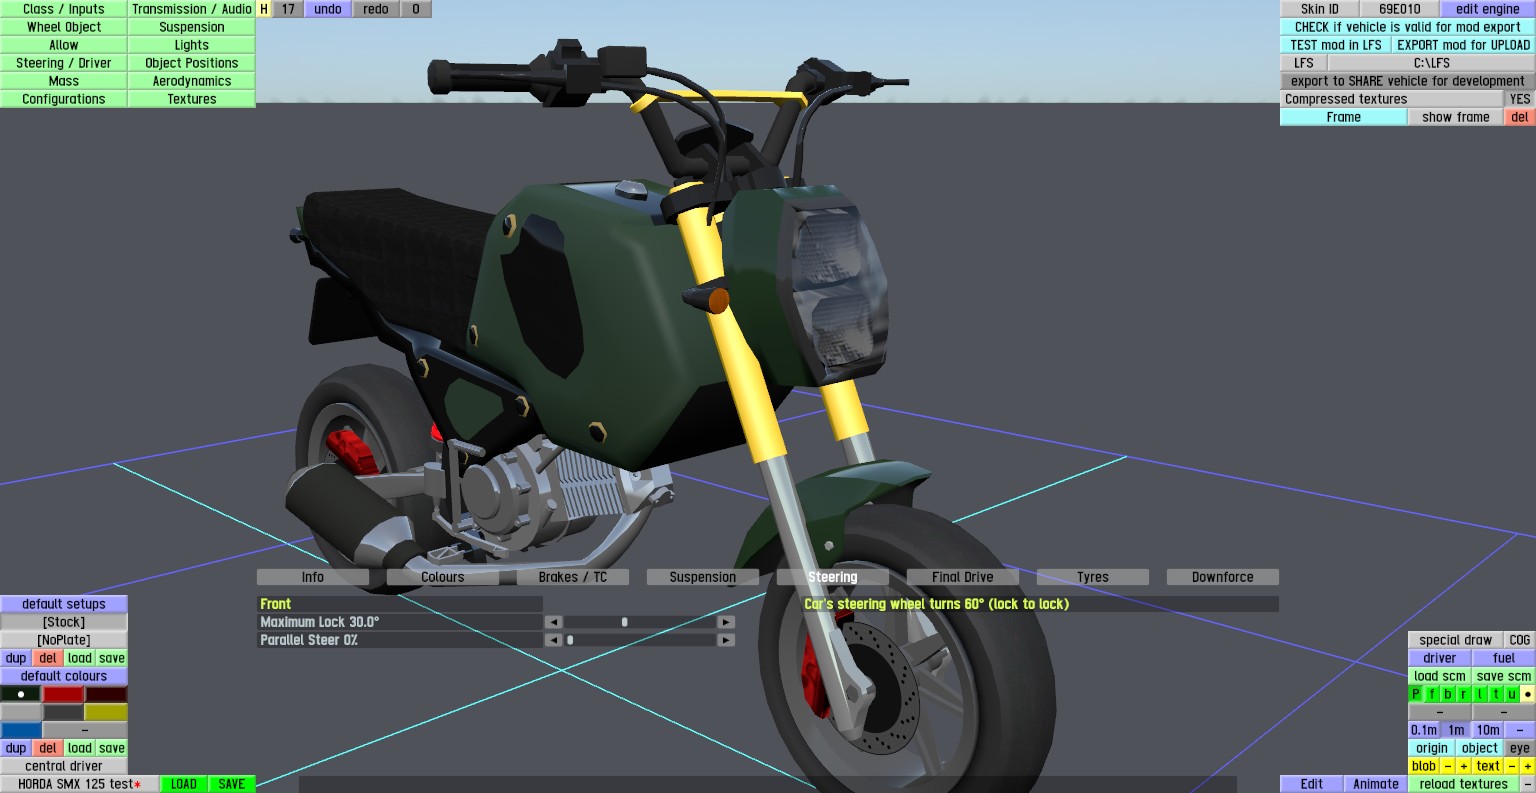Toggle the driver display
Image resolution: width=1536 pixels, height=793 pixels.
coord(1440,658)
